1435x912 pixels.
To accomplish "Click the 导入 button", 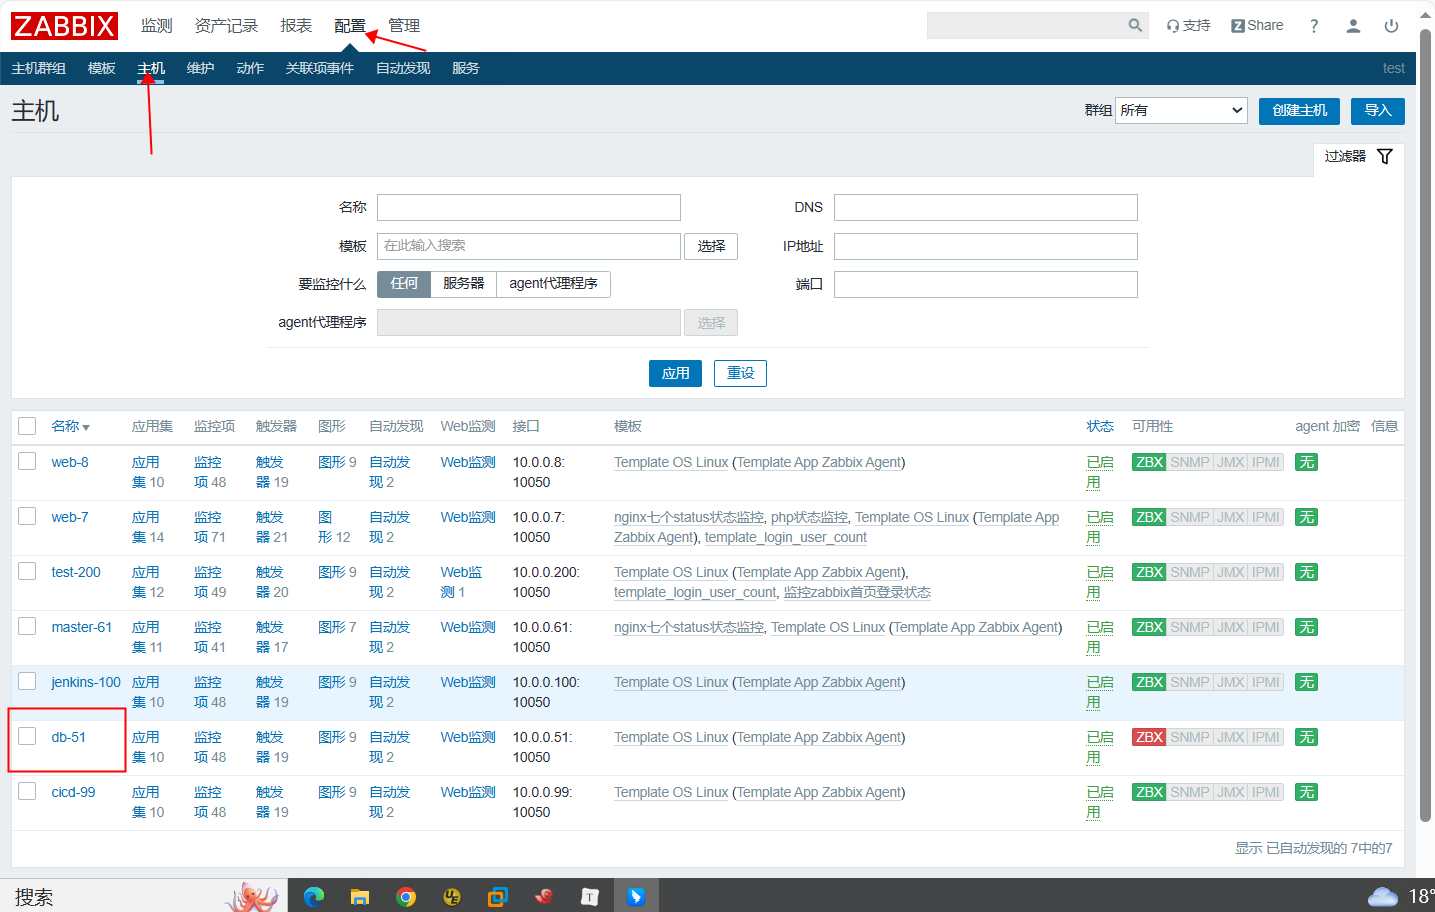I will pos(1378,111).
